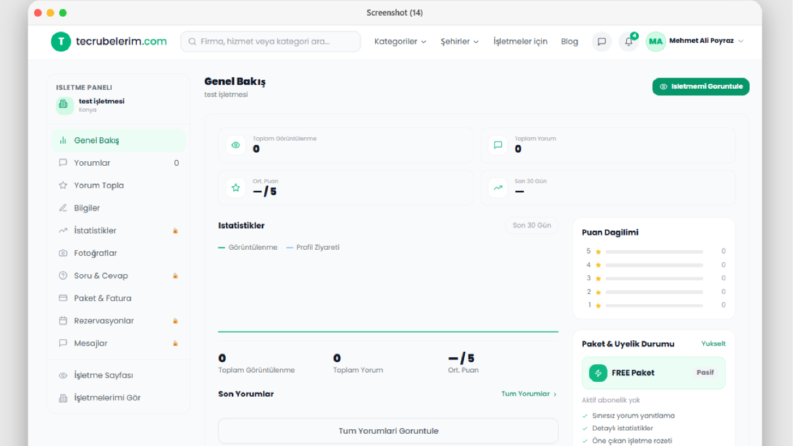The width and height of the screenshot is (793, 446).
Task: Click the MA user avatar
Action: (x=655, y=41)
